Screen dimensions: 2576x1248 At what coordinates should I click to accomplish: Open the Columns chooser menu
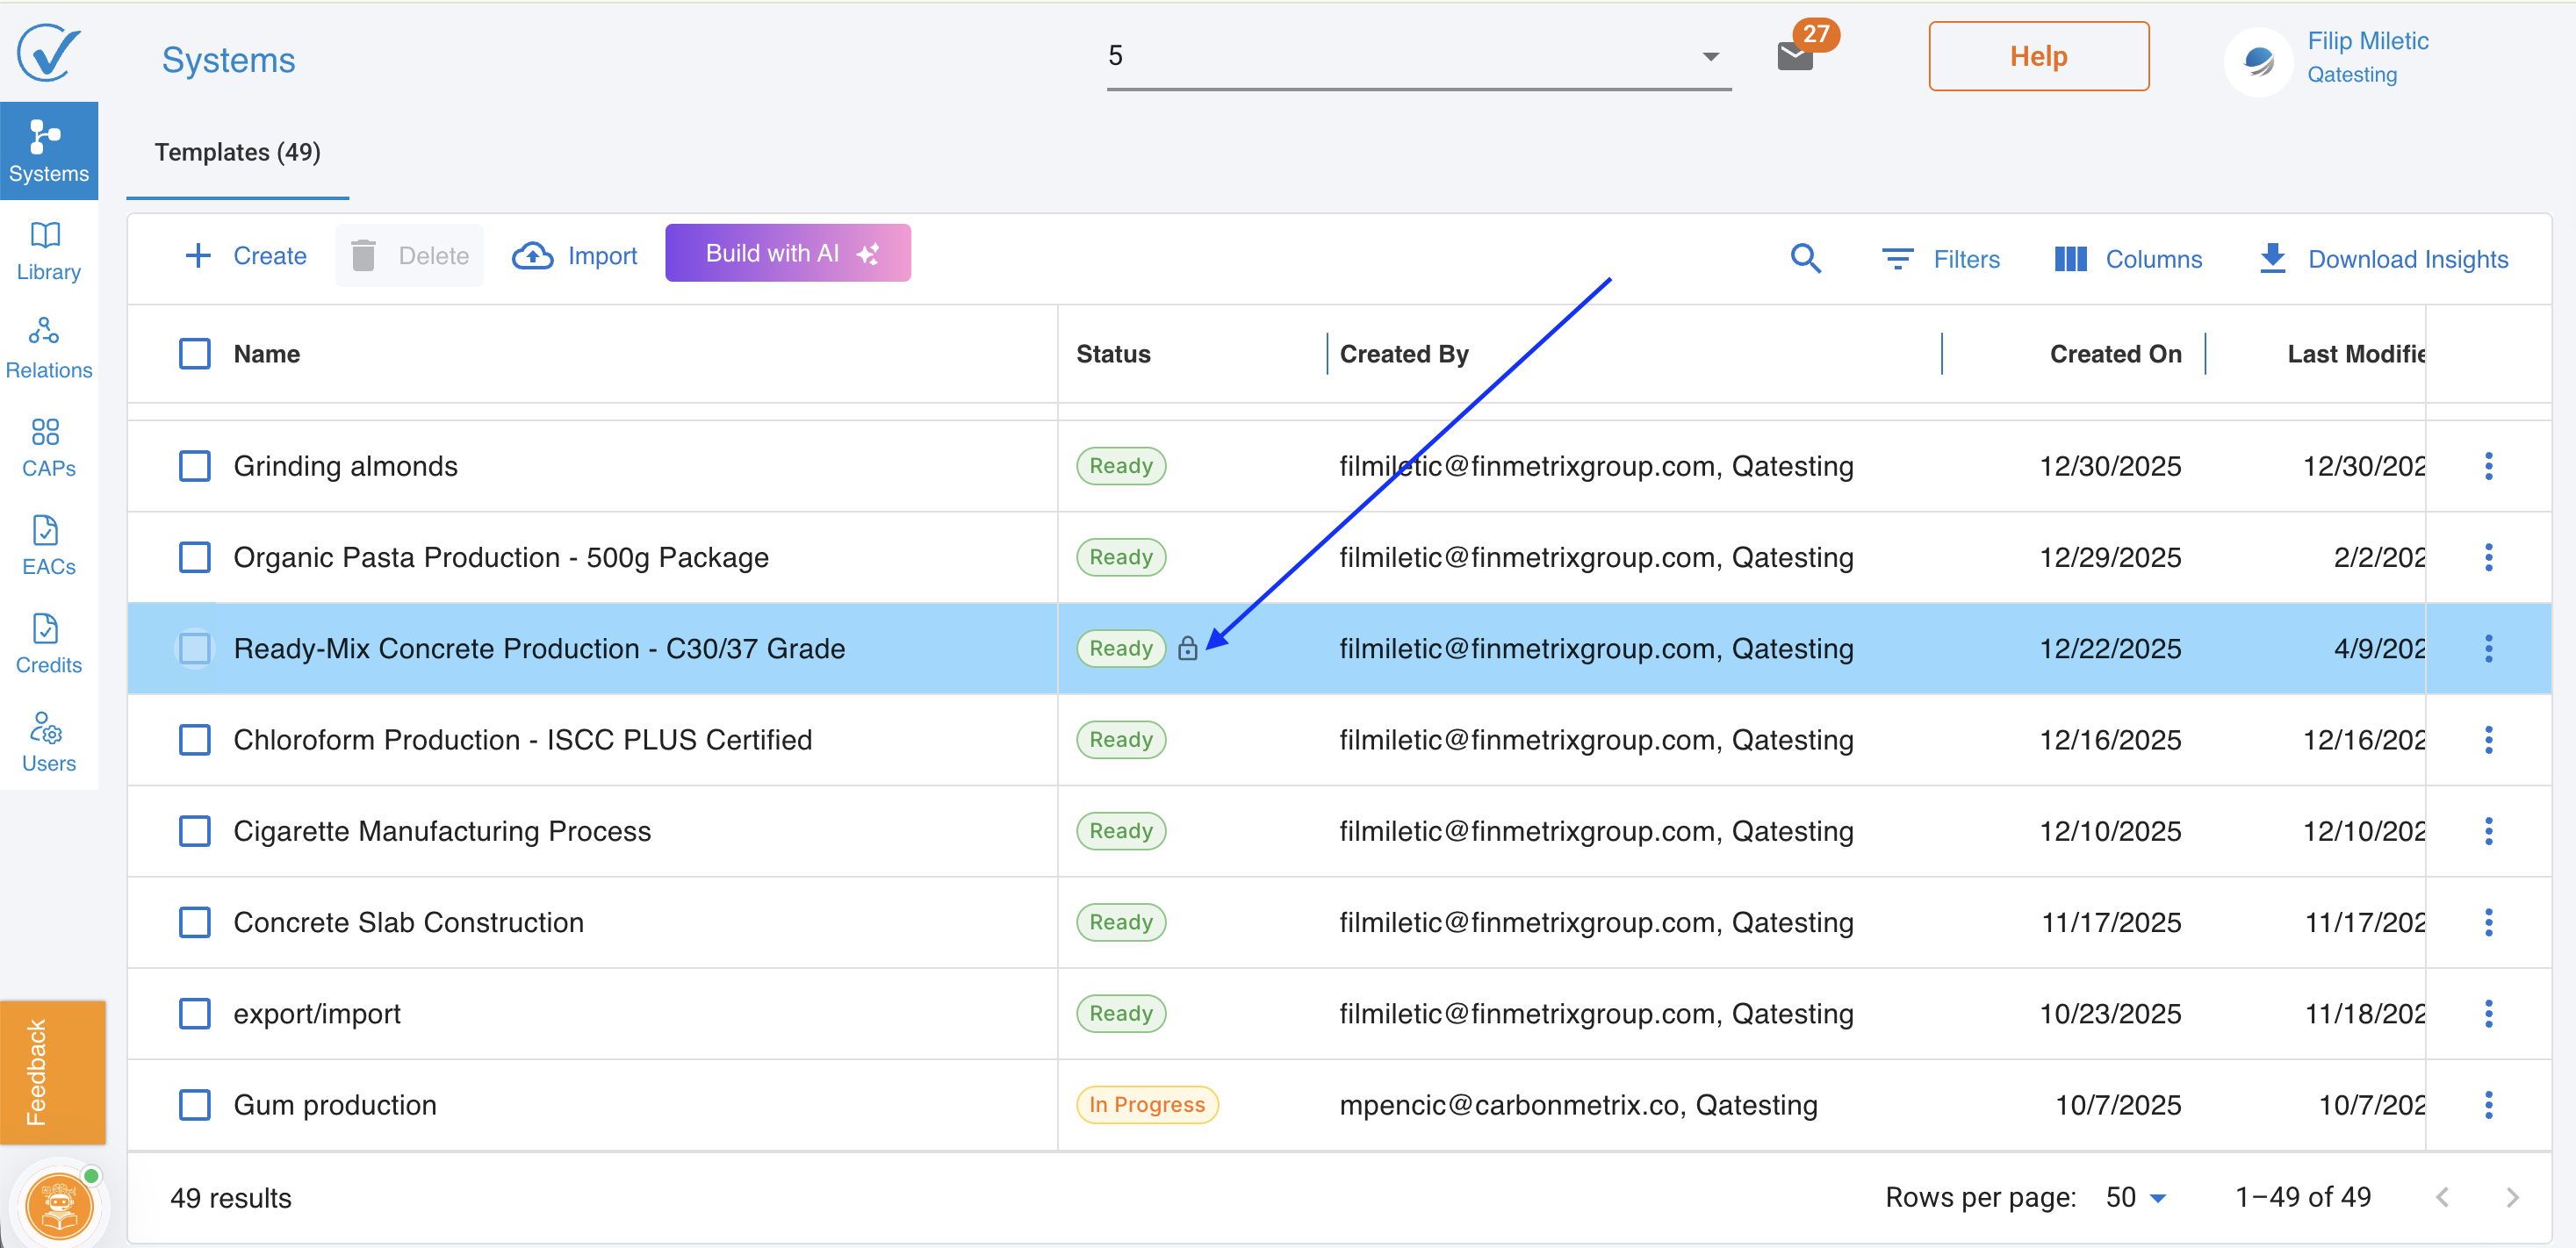2128,259
